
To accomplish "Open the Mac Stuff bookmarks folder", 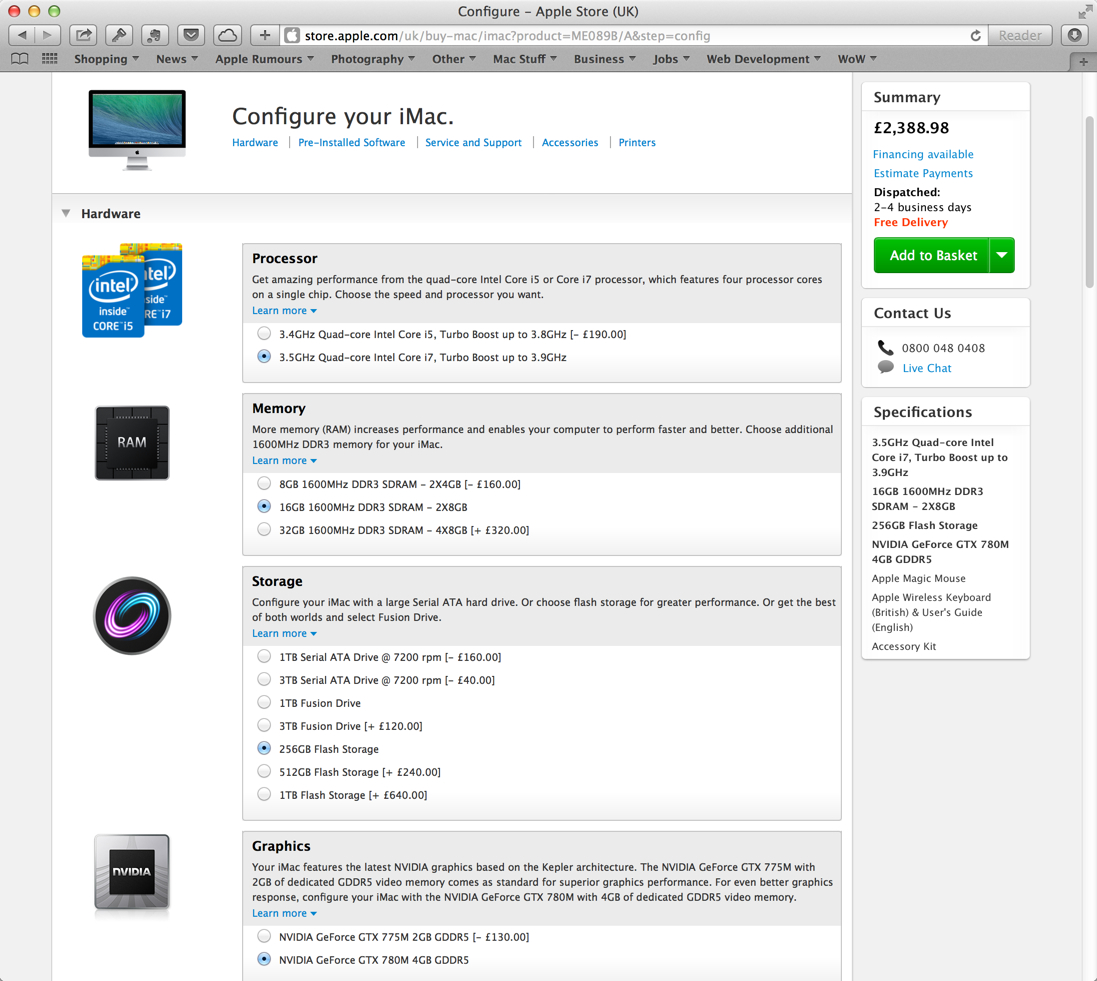I will (525, 59).
